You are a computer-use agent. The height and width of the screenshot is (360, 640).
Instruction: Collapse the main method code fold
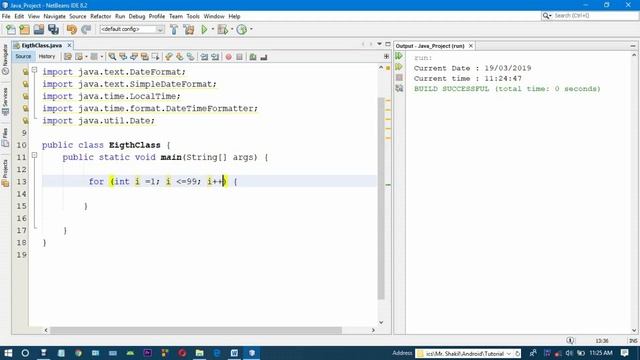tap(34, 155)
